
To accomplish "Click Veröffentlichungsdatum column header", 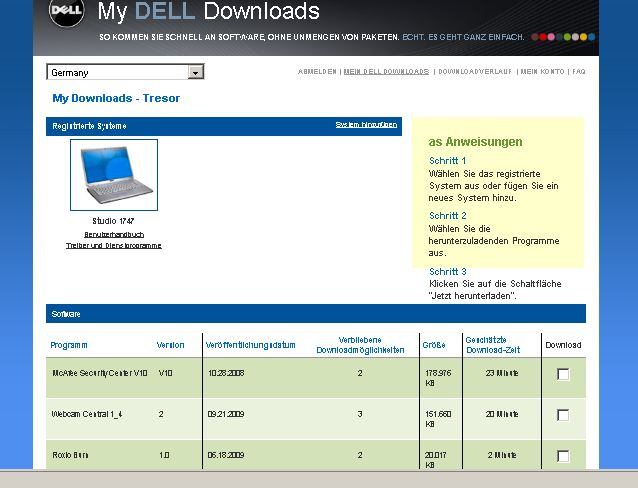I will tap(250, 345).
